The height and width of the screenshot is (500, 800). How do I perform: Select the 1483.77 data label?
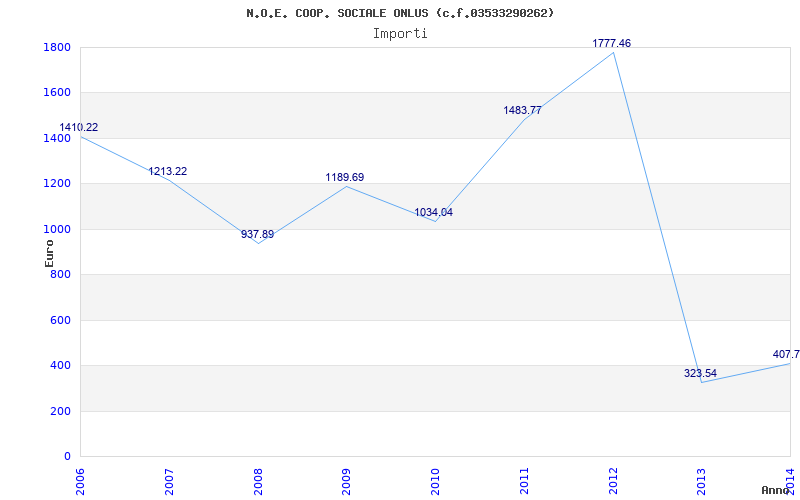pyautogui.click(x=522, y=110)
